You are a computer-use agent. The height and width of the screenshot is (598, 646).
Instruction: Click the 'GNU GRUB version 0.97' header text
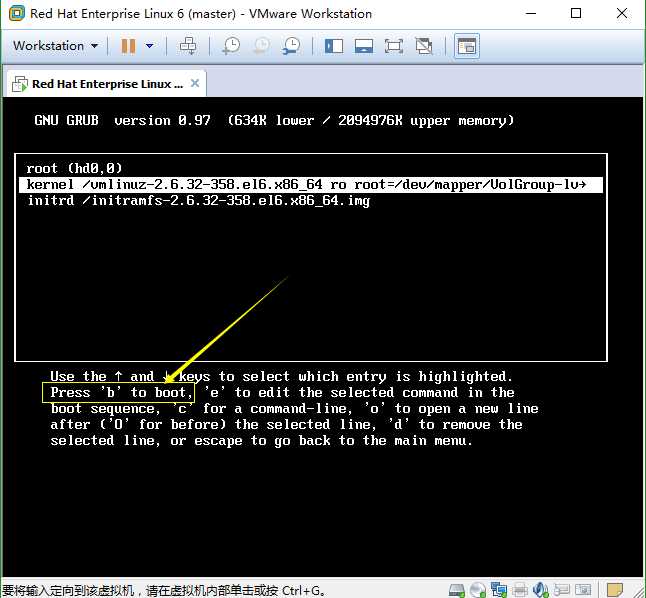tap(122, 120)
